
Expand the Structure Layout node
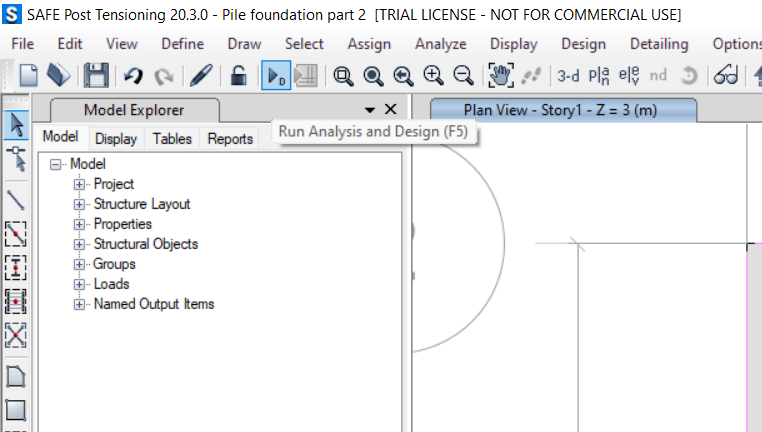coord(79,205)
